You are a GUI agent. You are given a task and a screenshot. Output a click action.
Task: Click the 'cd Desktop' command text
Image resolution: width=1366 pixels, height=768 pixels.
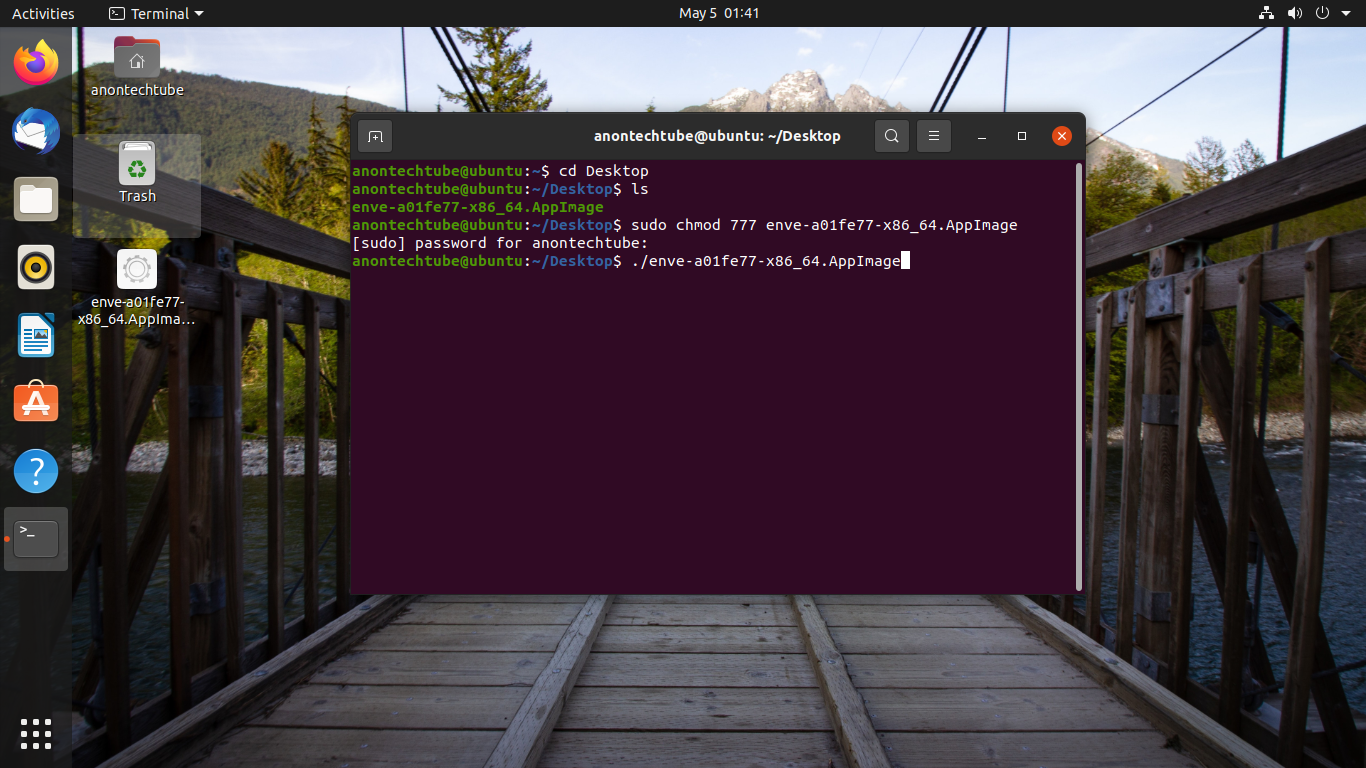click(604, 171)
